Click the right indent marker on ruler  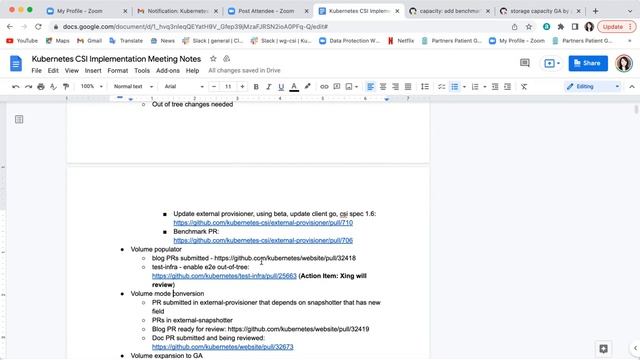coord(386,99)
